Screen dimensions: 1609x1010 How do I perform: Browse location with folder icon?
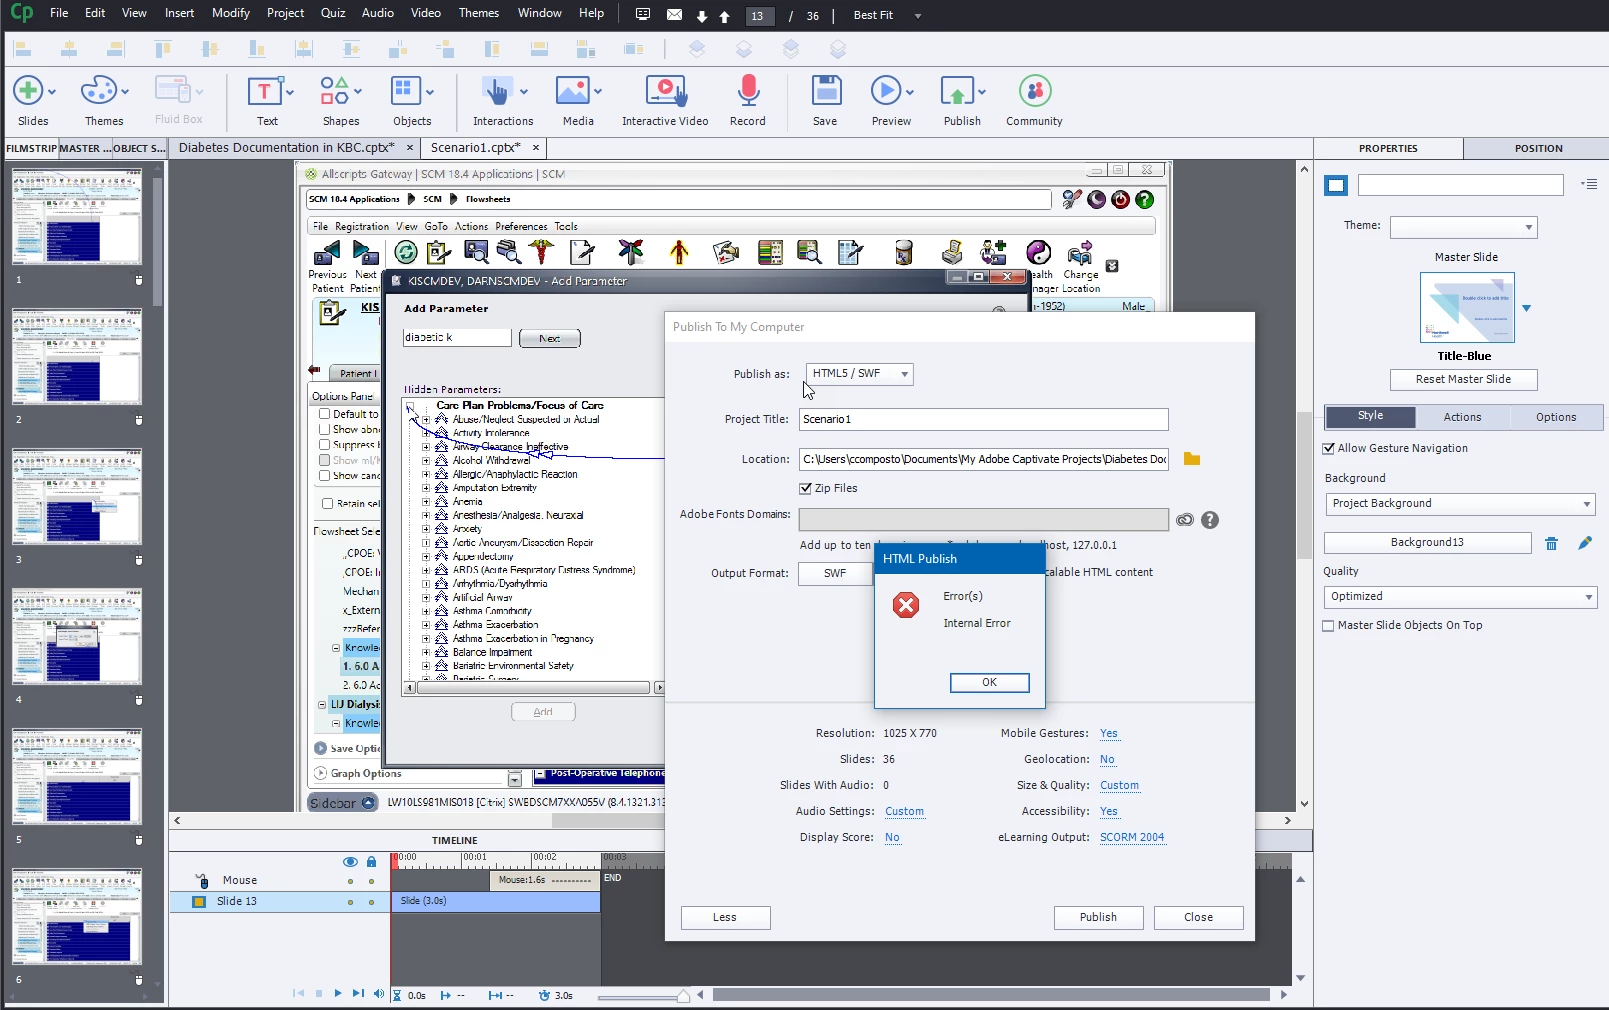(1191, 459)
